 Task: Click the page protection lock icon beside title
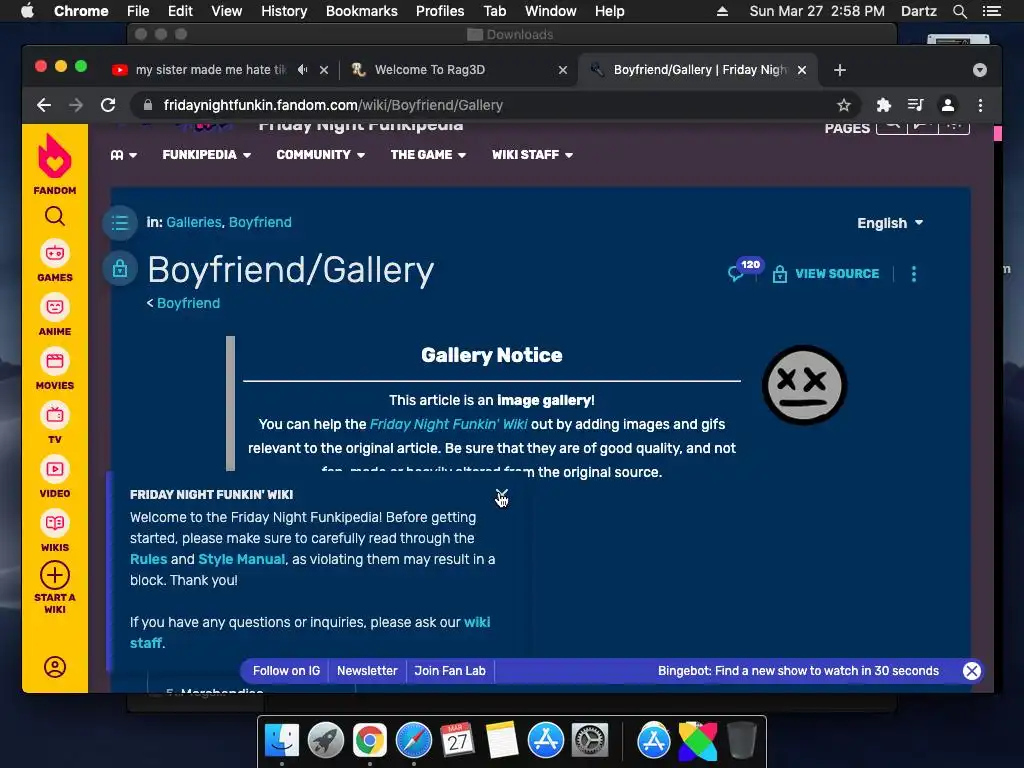click(120, 268)
